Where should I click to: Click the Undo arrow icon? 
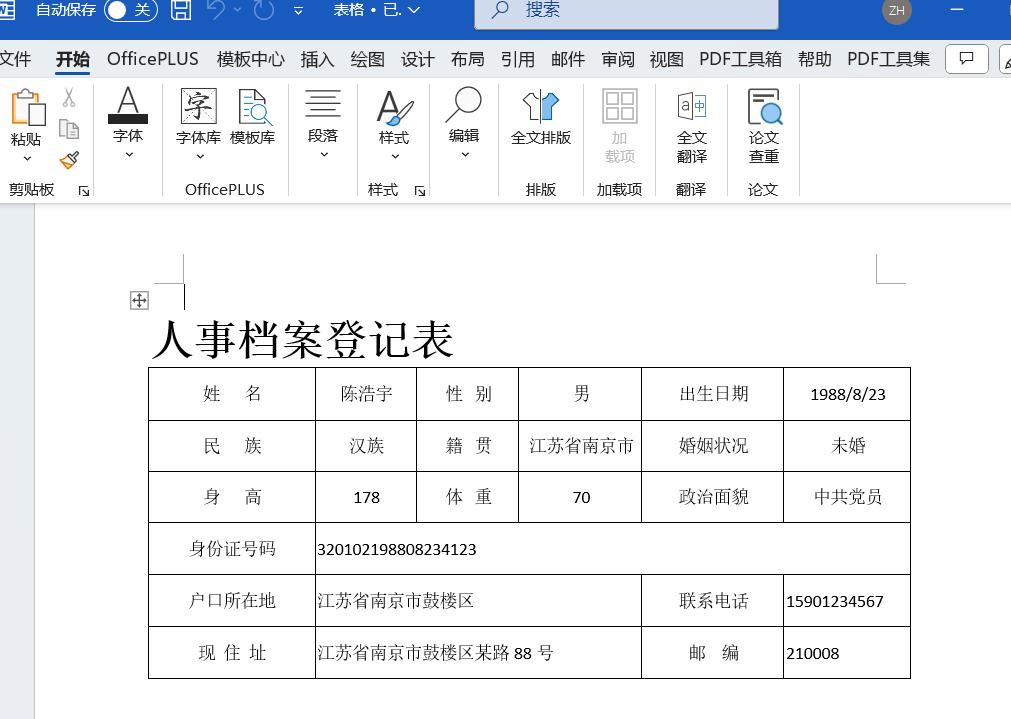217,10
